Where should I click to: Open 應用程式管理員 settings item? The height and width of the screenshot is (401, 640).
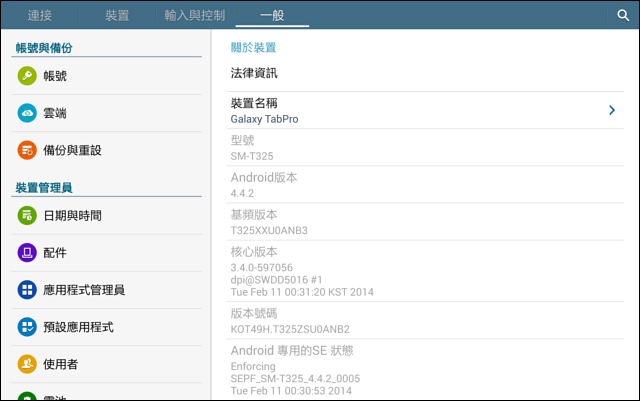[107, 290]
